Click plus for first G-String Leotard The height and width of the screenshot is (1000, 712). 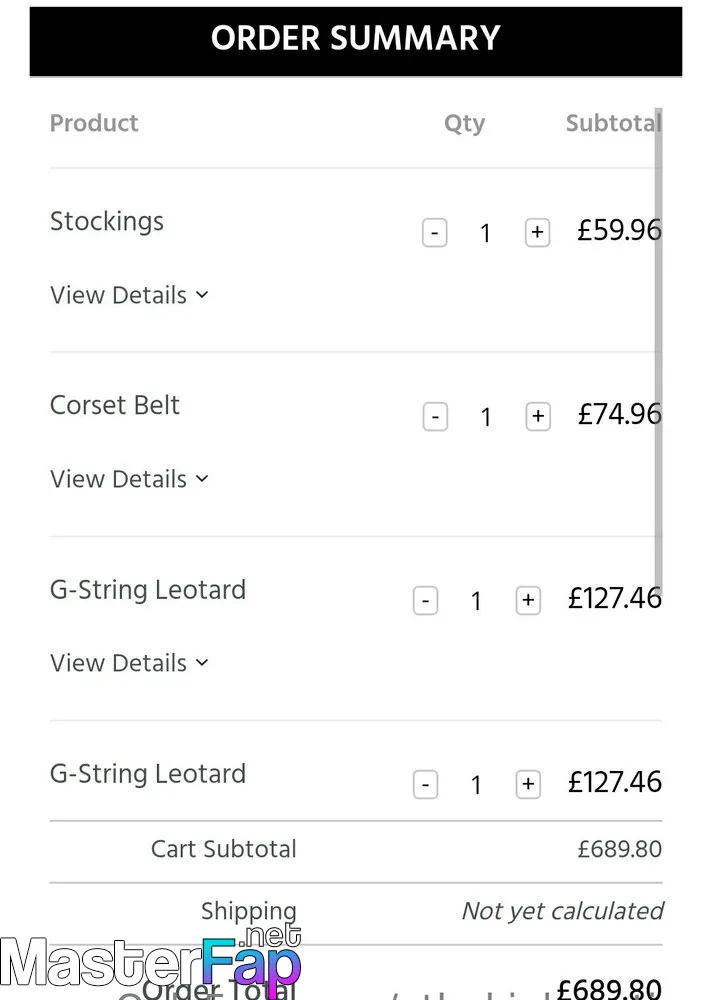tap(528, 601)
